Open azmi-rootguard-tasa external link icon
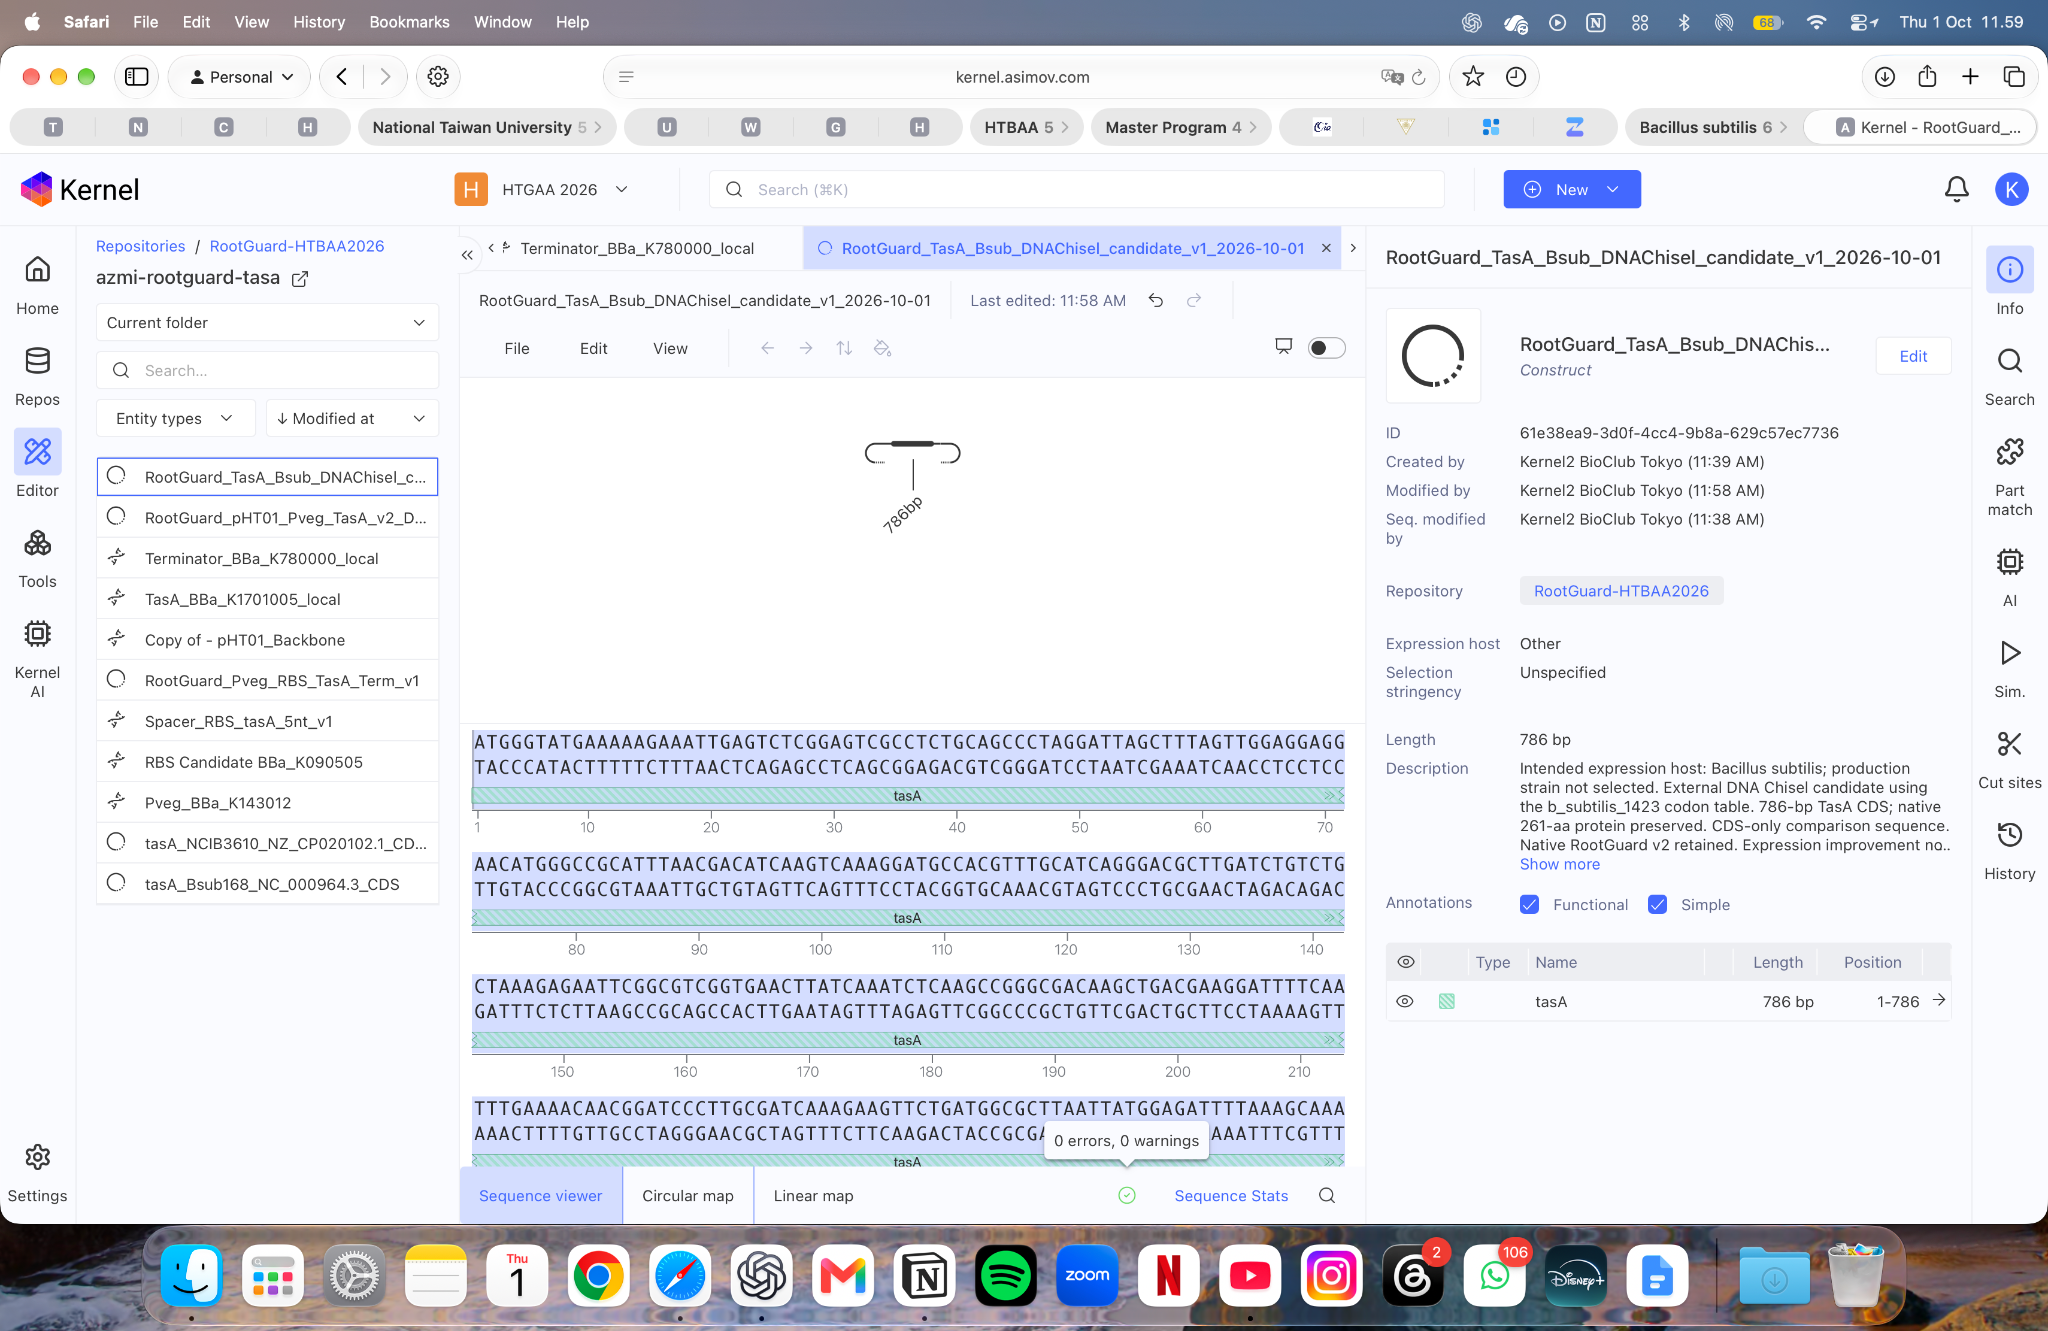The image size is (2048, 1331). [299, 279]
